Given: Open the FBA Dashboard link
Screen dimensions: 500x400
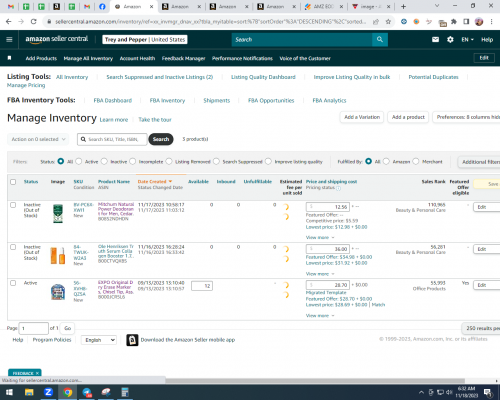Looking at the screenshot, I should (x=113, y=100).
